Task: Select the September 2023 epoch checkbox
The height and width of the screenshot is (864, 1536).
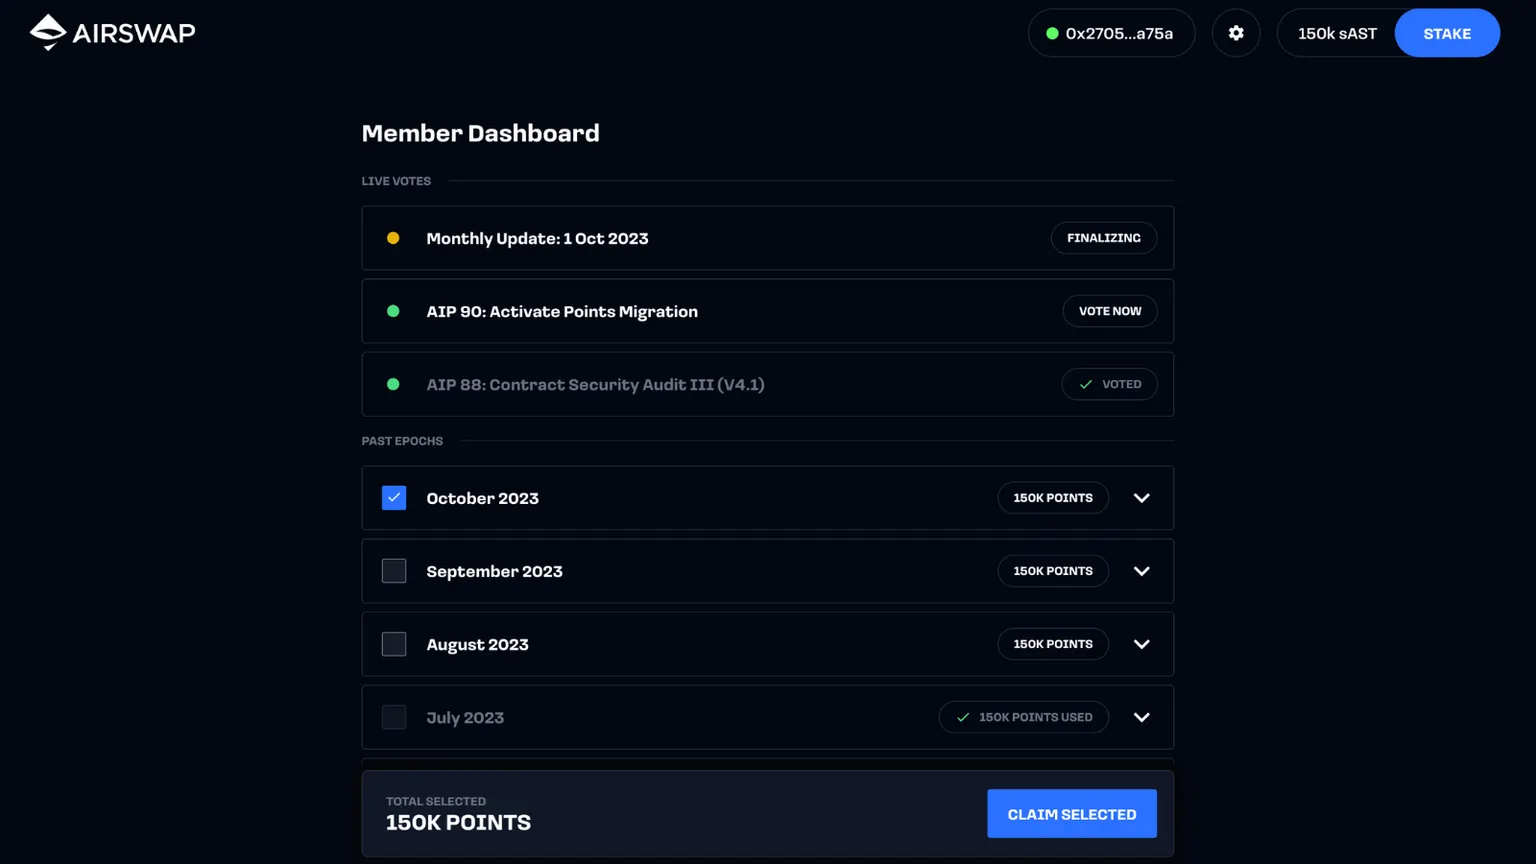Action: point(393,570)
